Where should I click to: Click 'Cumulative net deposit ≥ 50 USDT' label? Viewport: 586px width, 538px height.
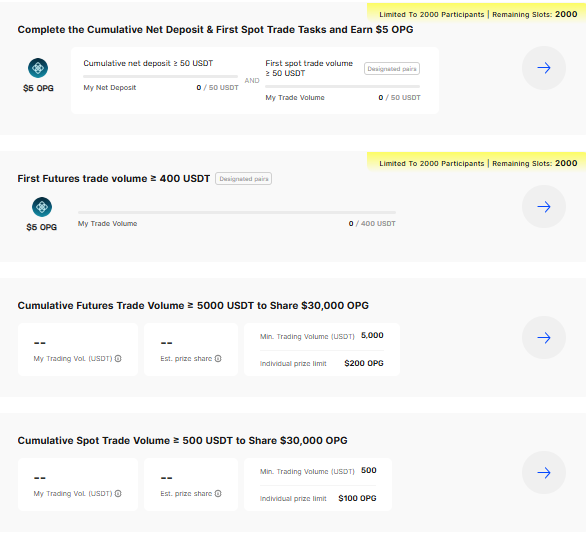point(148,63)
